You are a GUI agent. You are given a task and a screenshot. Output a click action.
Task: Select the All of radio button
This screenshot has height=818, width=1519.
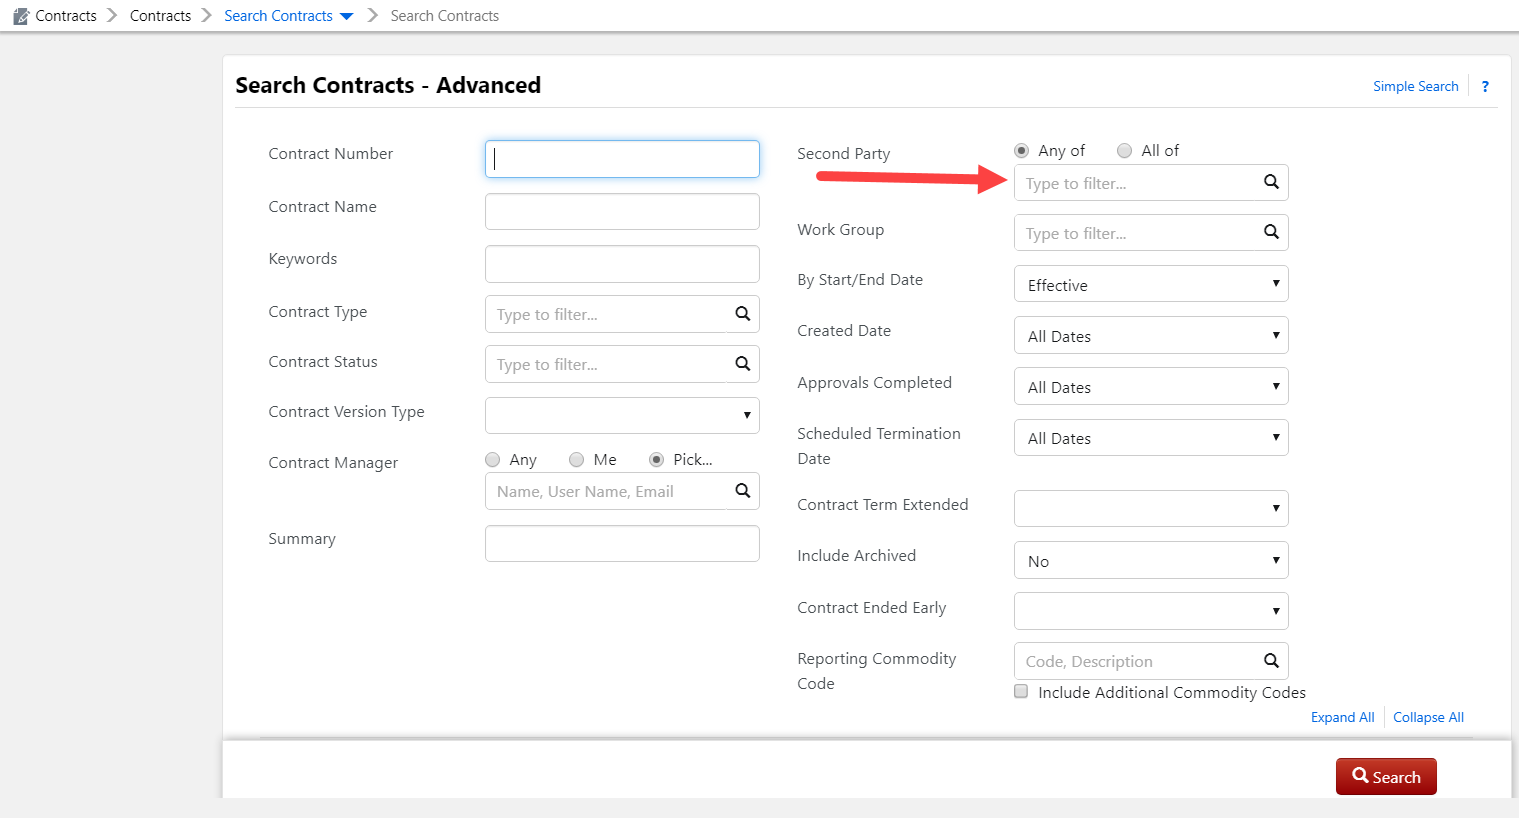[x=1124, y=151]
